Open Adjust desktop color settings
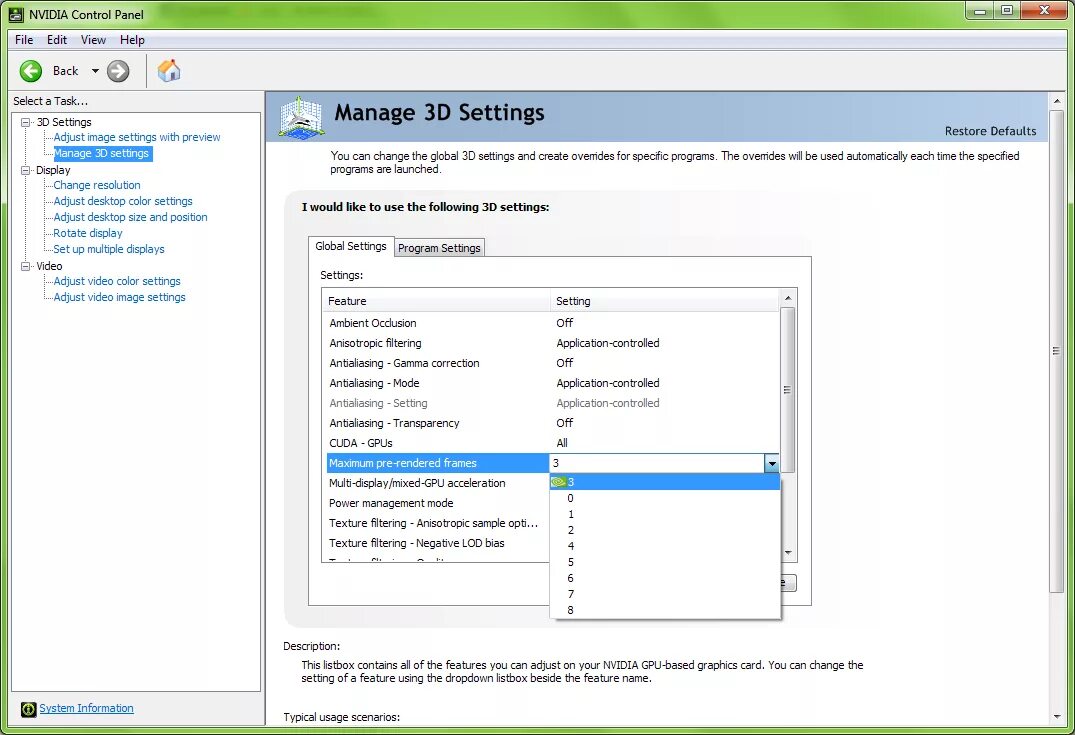 pyautogui.click(x=123, y=201)
